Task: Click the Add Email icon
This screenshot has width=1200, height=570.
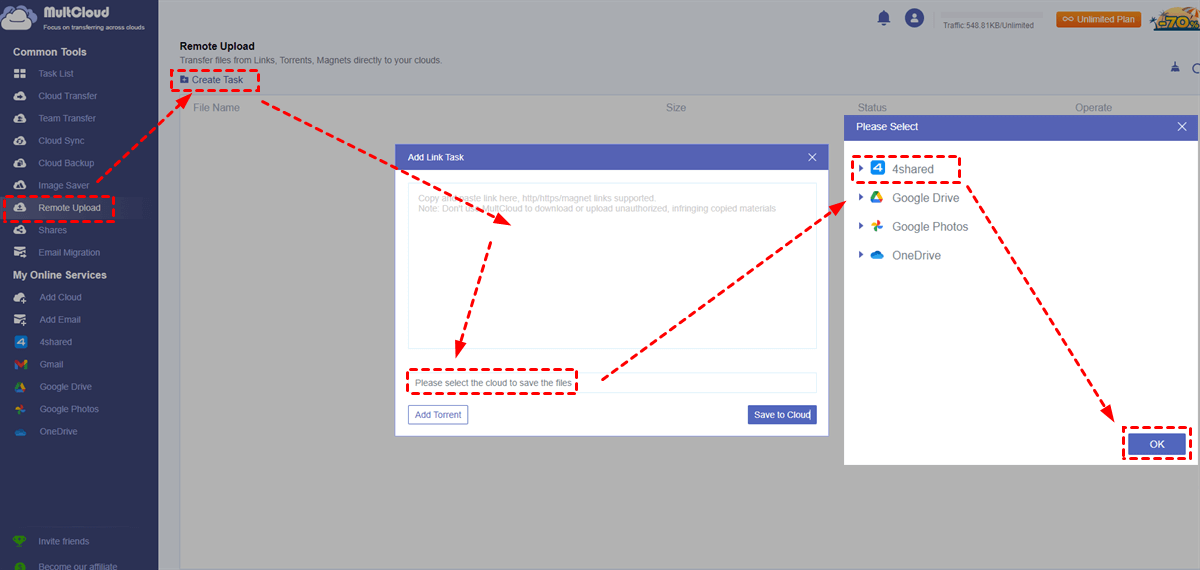Action: [19, 320]
